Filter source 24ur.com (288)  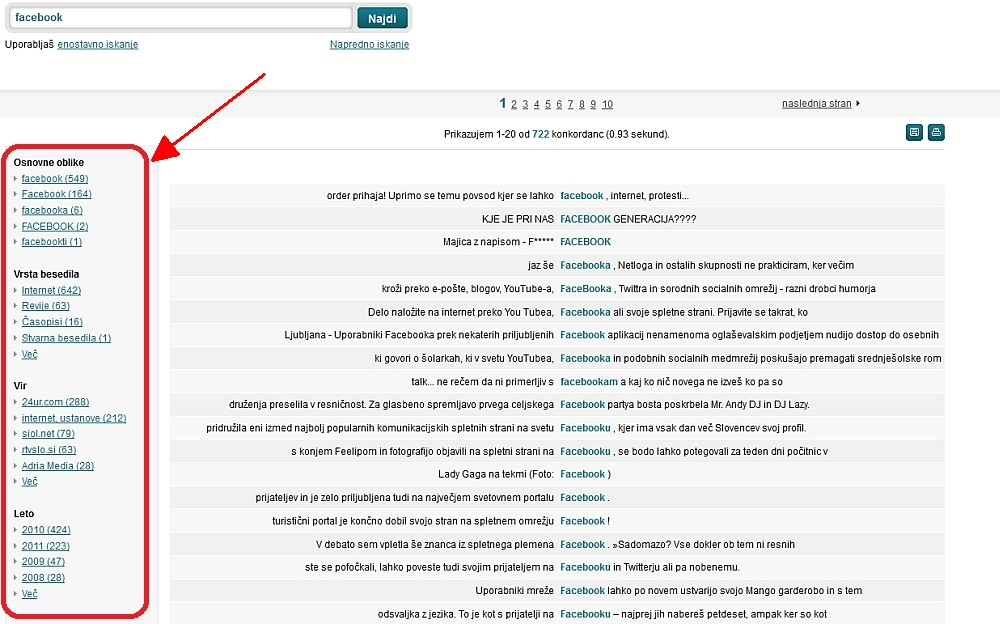(55, 402)
